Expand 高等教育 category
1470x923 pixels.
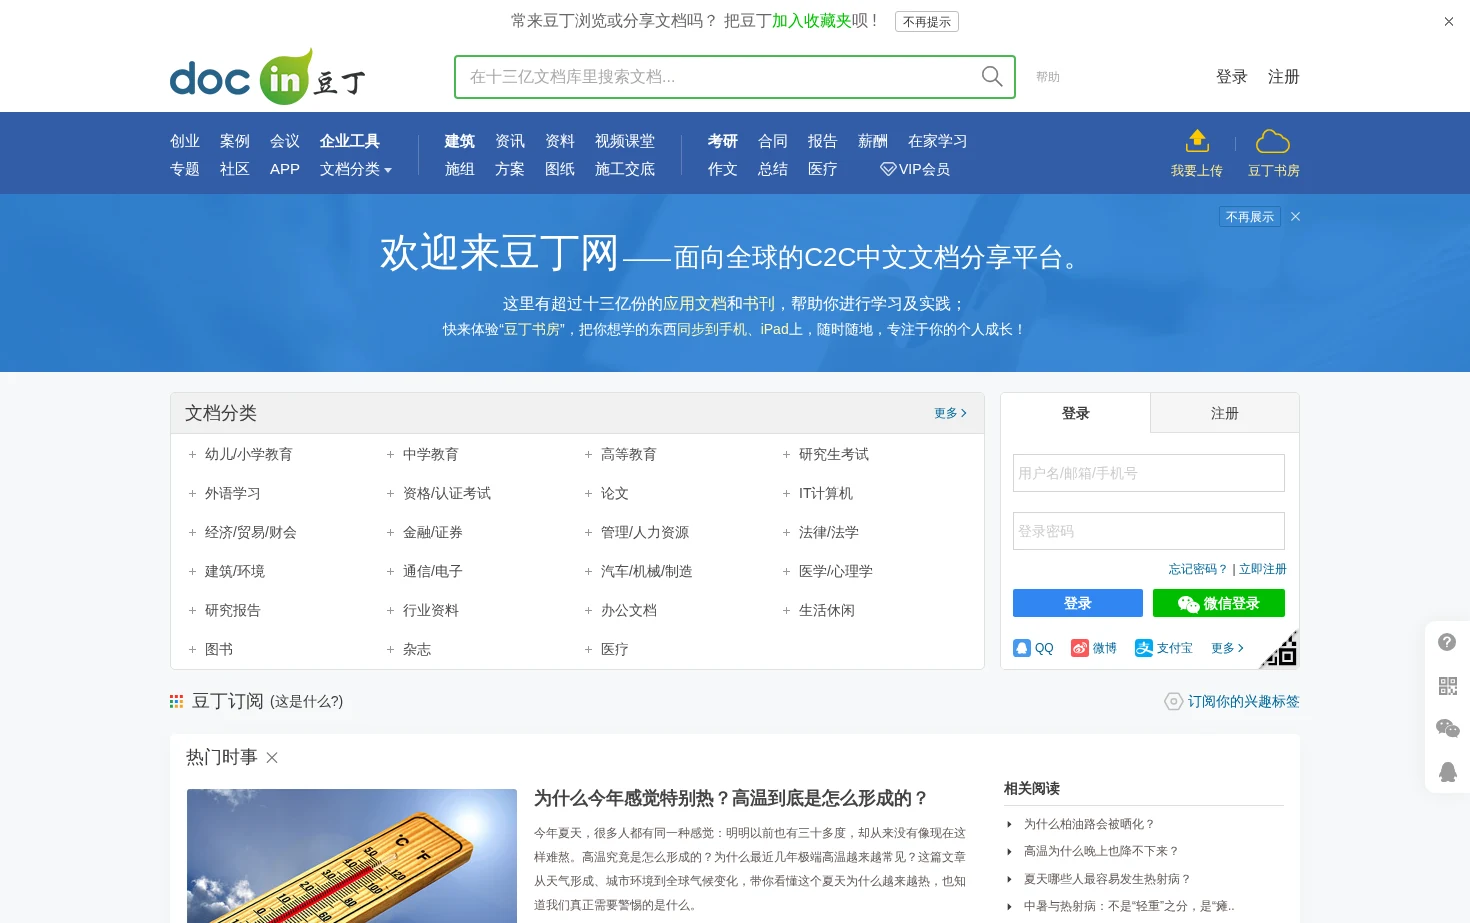pos(588,454)
